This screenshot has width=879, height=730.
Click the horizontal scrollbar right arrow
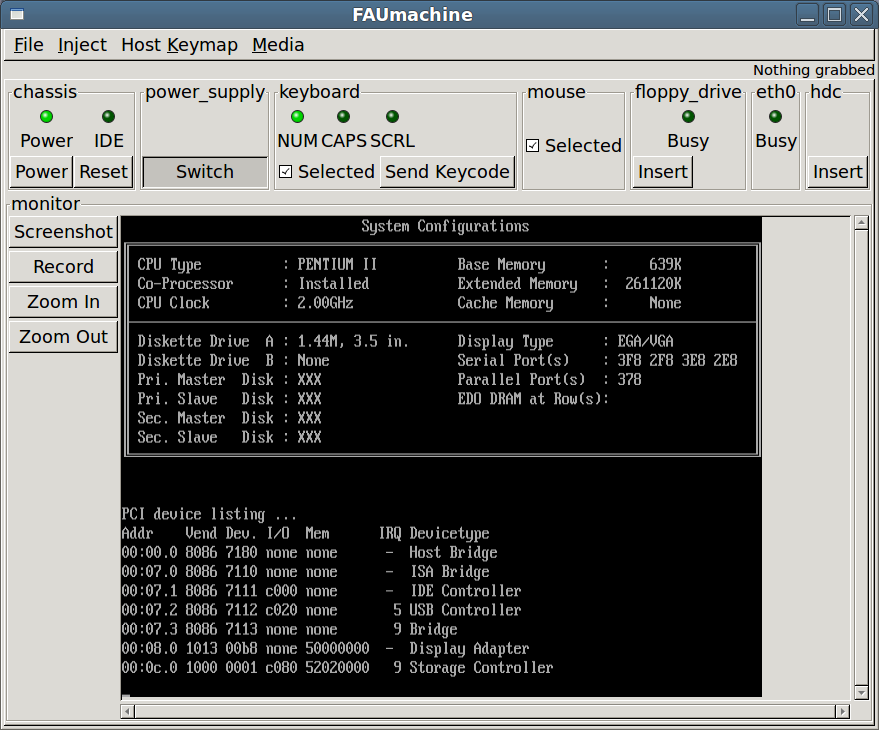pos(844,711)
